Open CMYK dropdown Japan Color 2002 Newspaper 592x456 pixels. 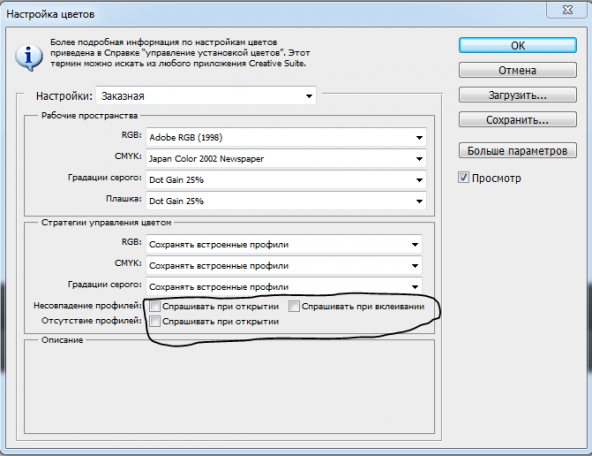pos(286,159)
